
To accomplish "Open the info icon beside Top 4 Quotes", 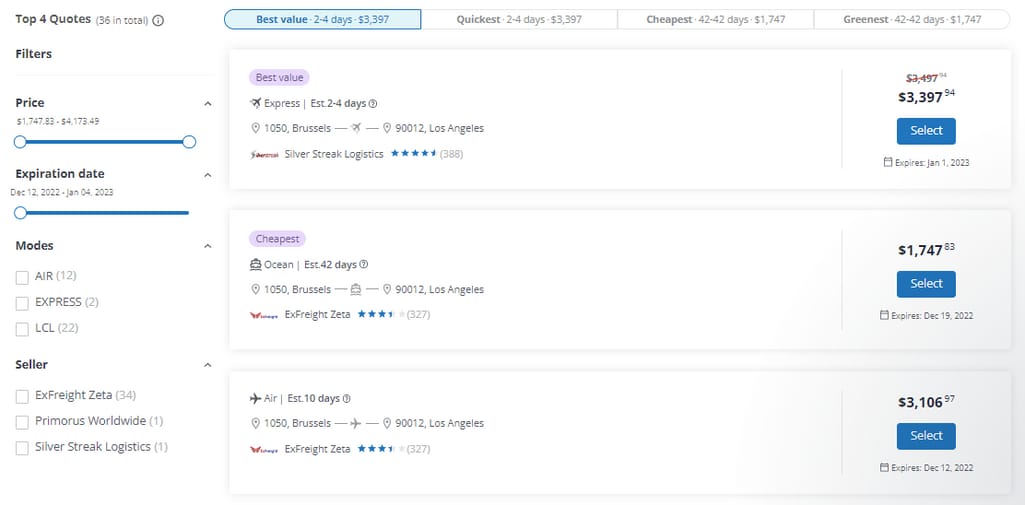I will (158, 20).
